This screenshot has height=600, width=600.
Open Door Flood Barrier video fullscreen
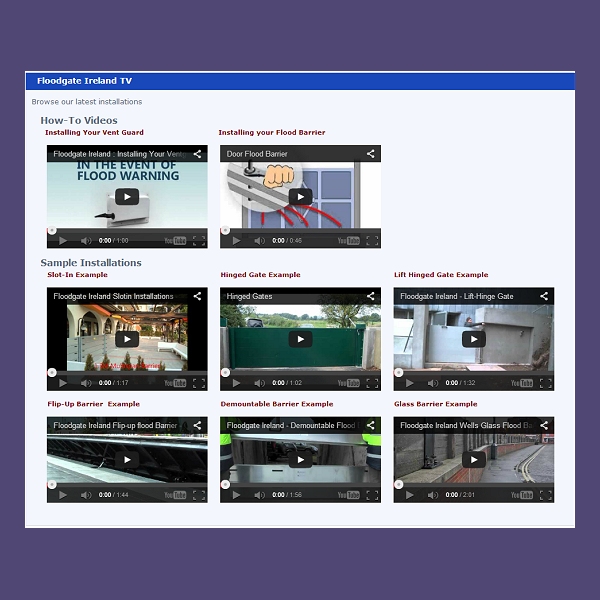pos(372,241)
